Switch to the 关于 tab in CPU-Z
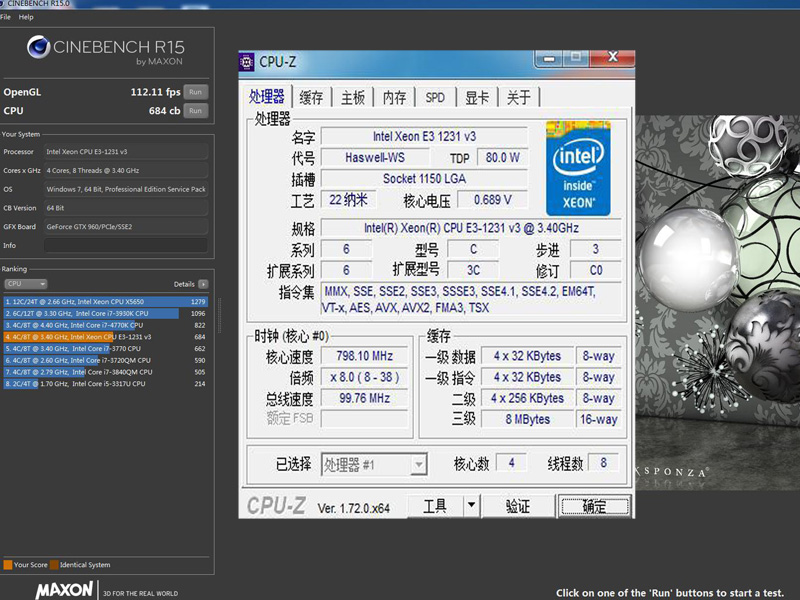 [518, 97]
